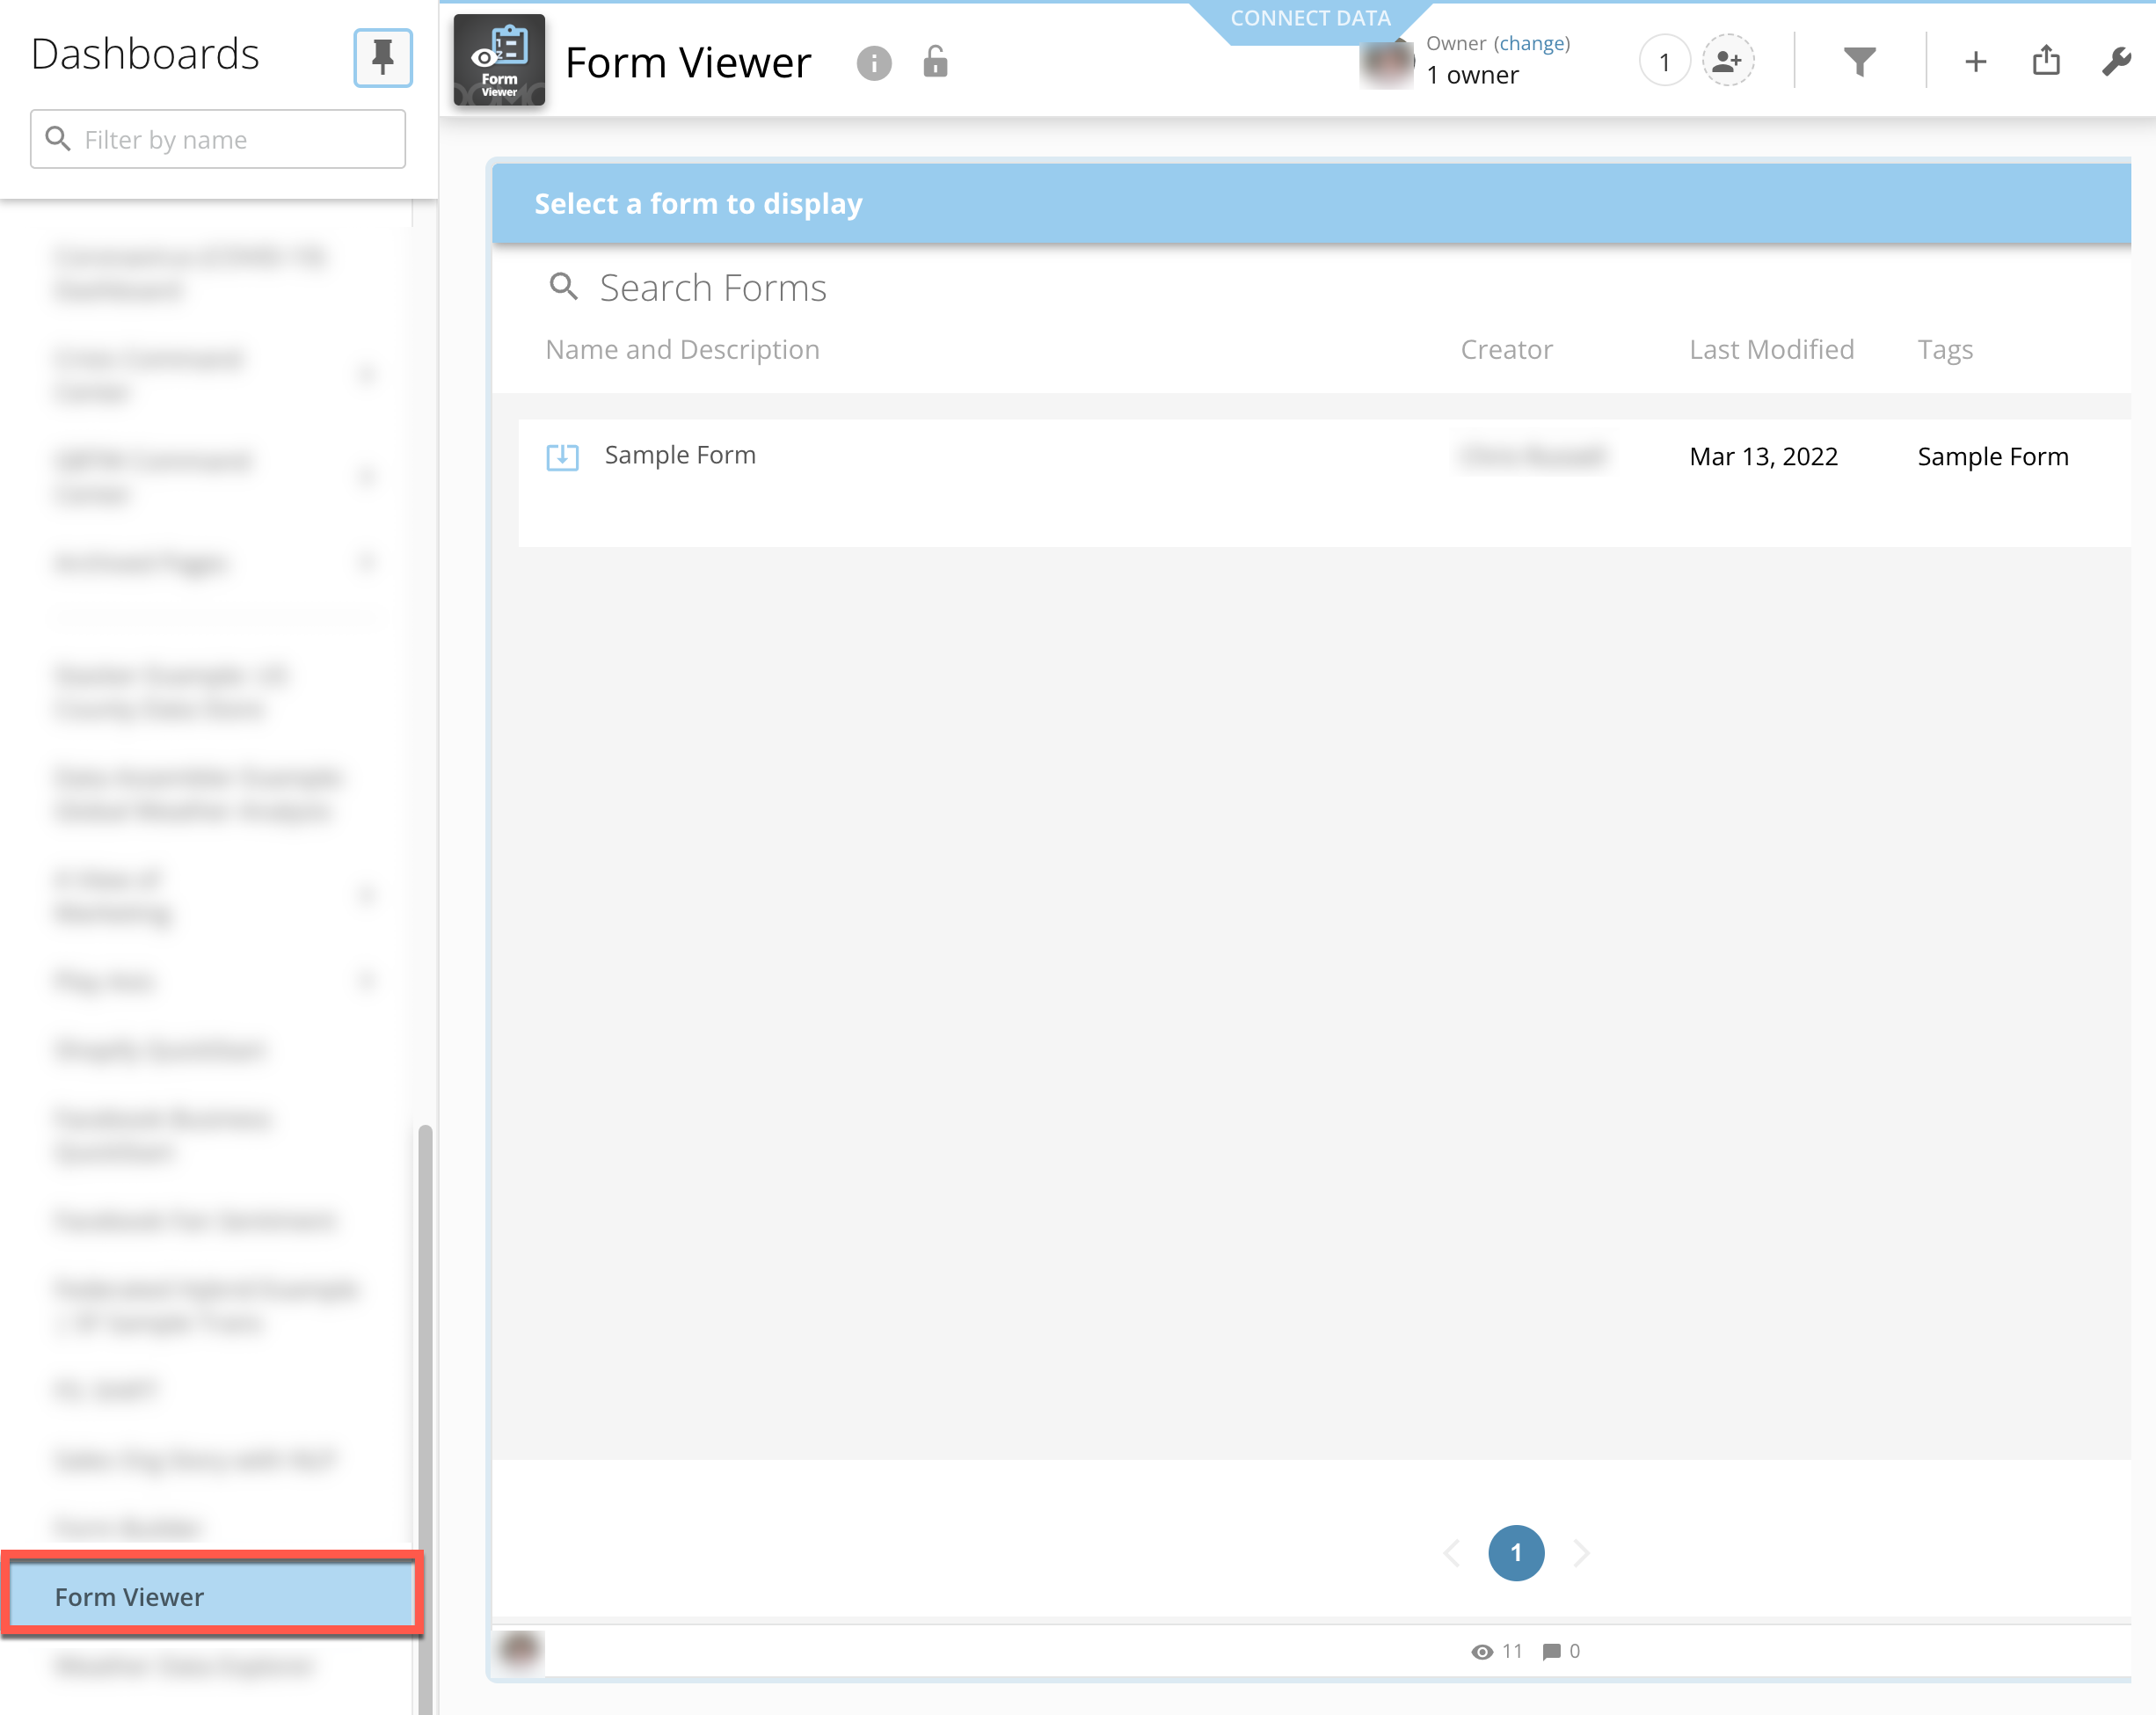Click the Form Viewer card icon

coord(498,60)
